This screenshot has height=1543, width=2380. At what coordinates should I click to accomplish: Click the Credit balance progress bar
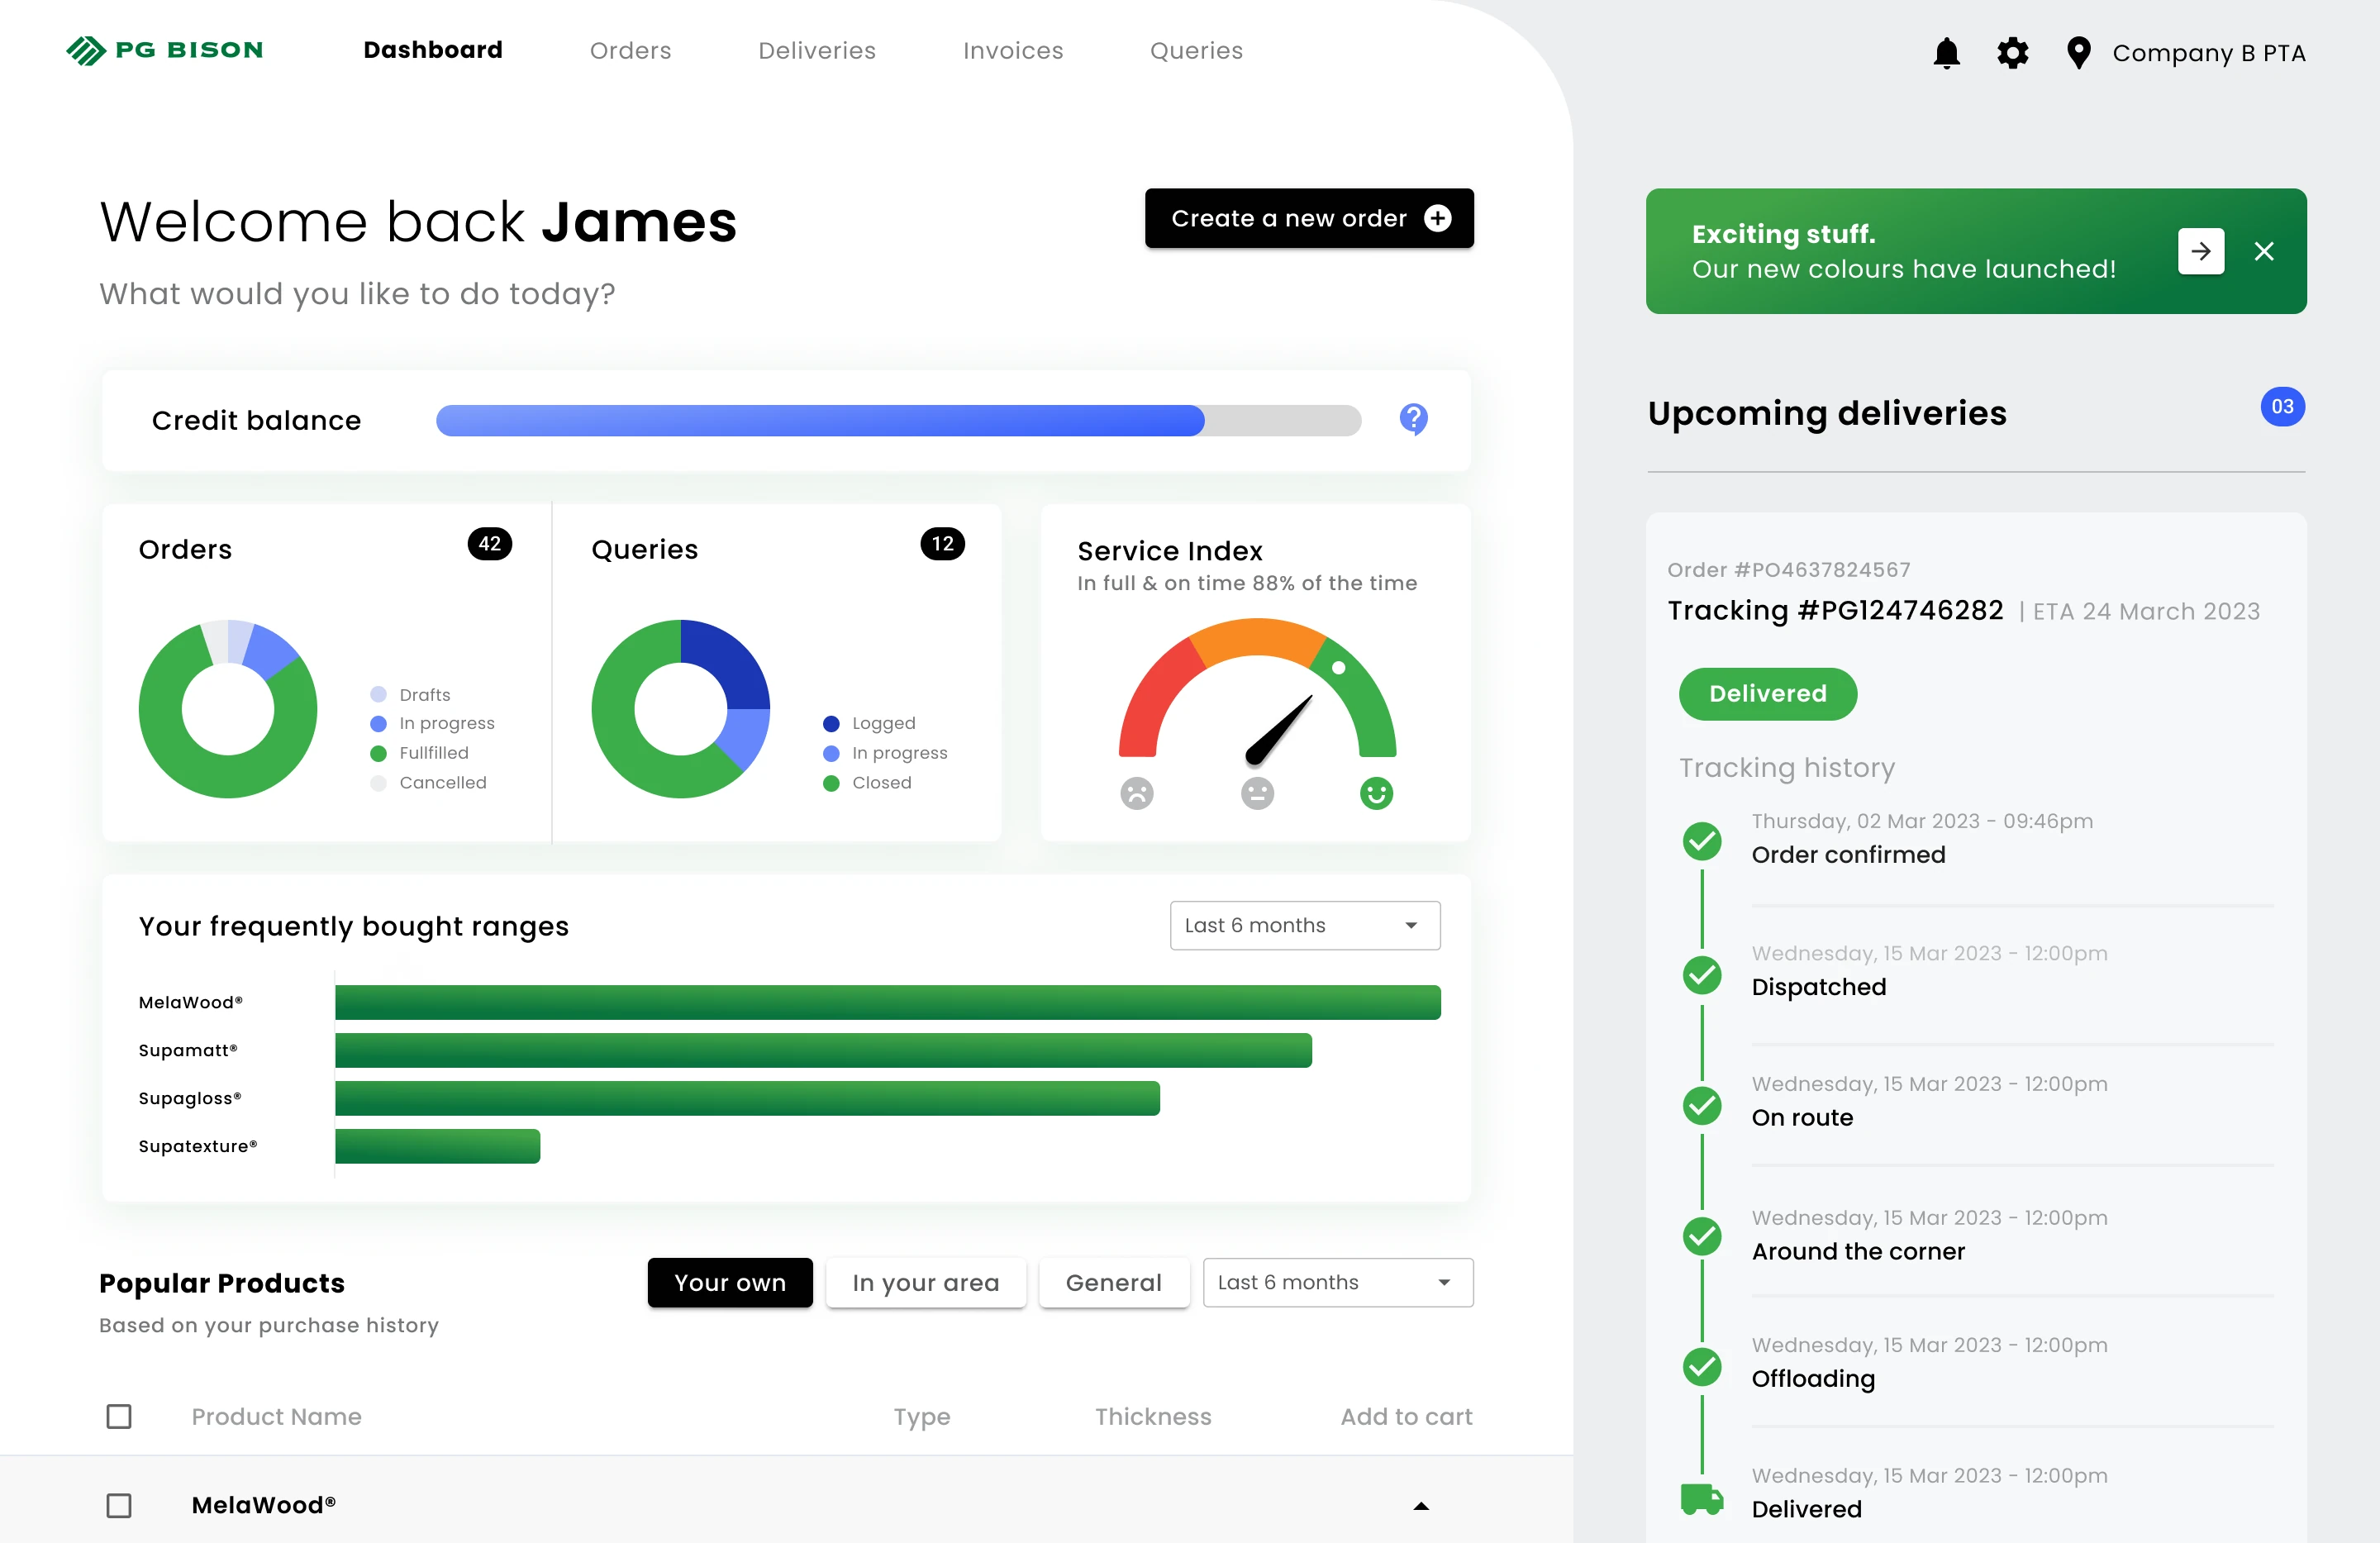pos(898,420)
